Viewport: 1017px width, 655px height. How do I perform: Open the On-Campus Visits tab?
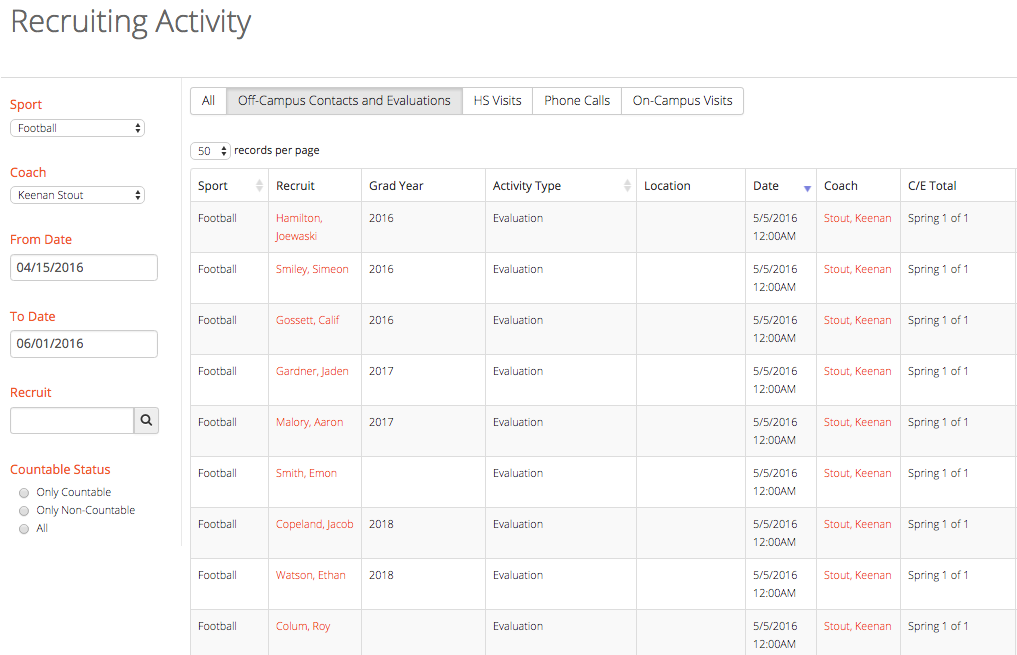(x=682, y=101)
